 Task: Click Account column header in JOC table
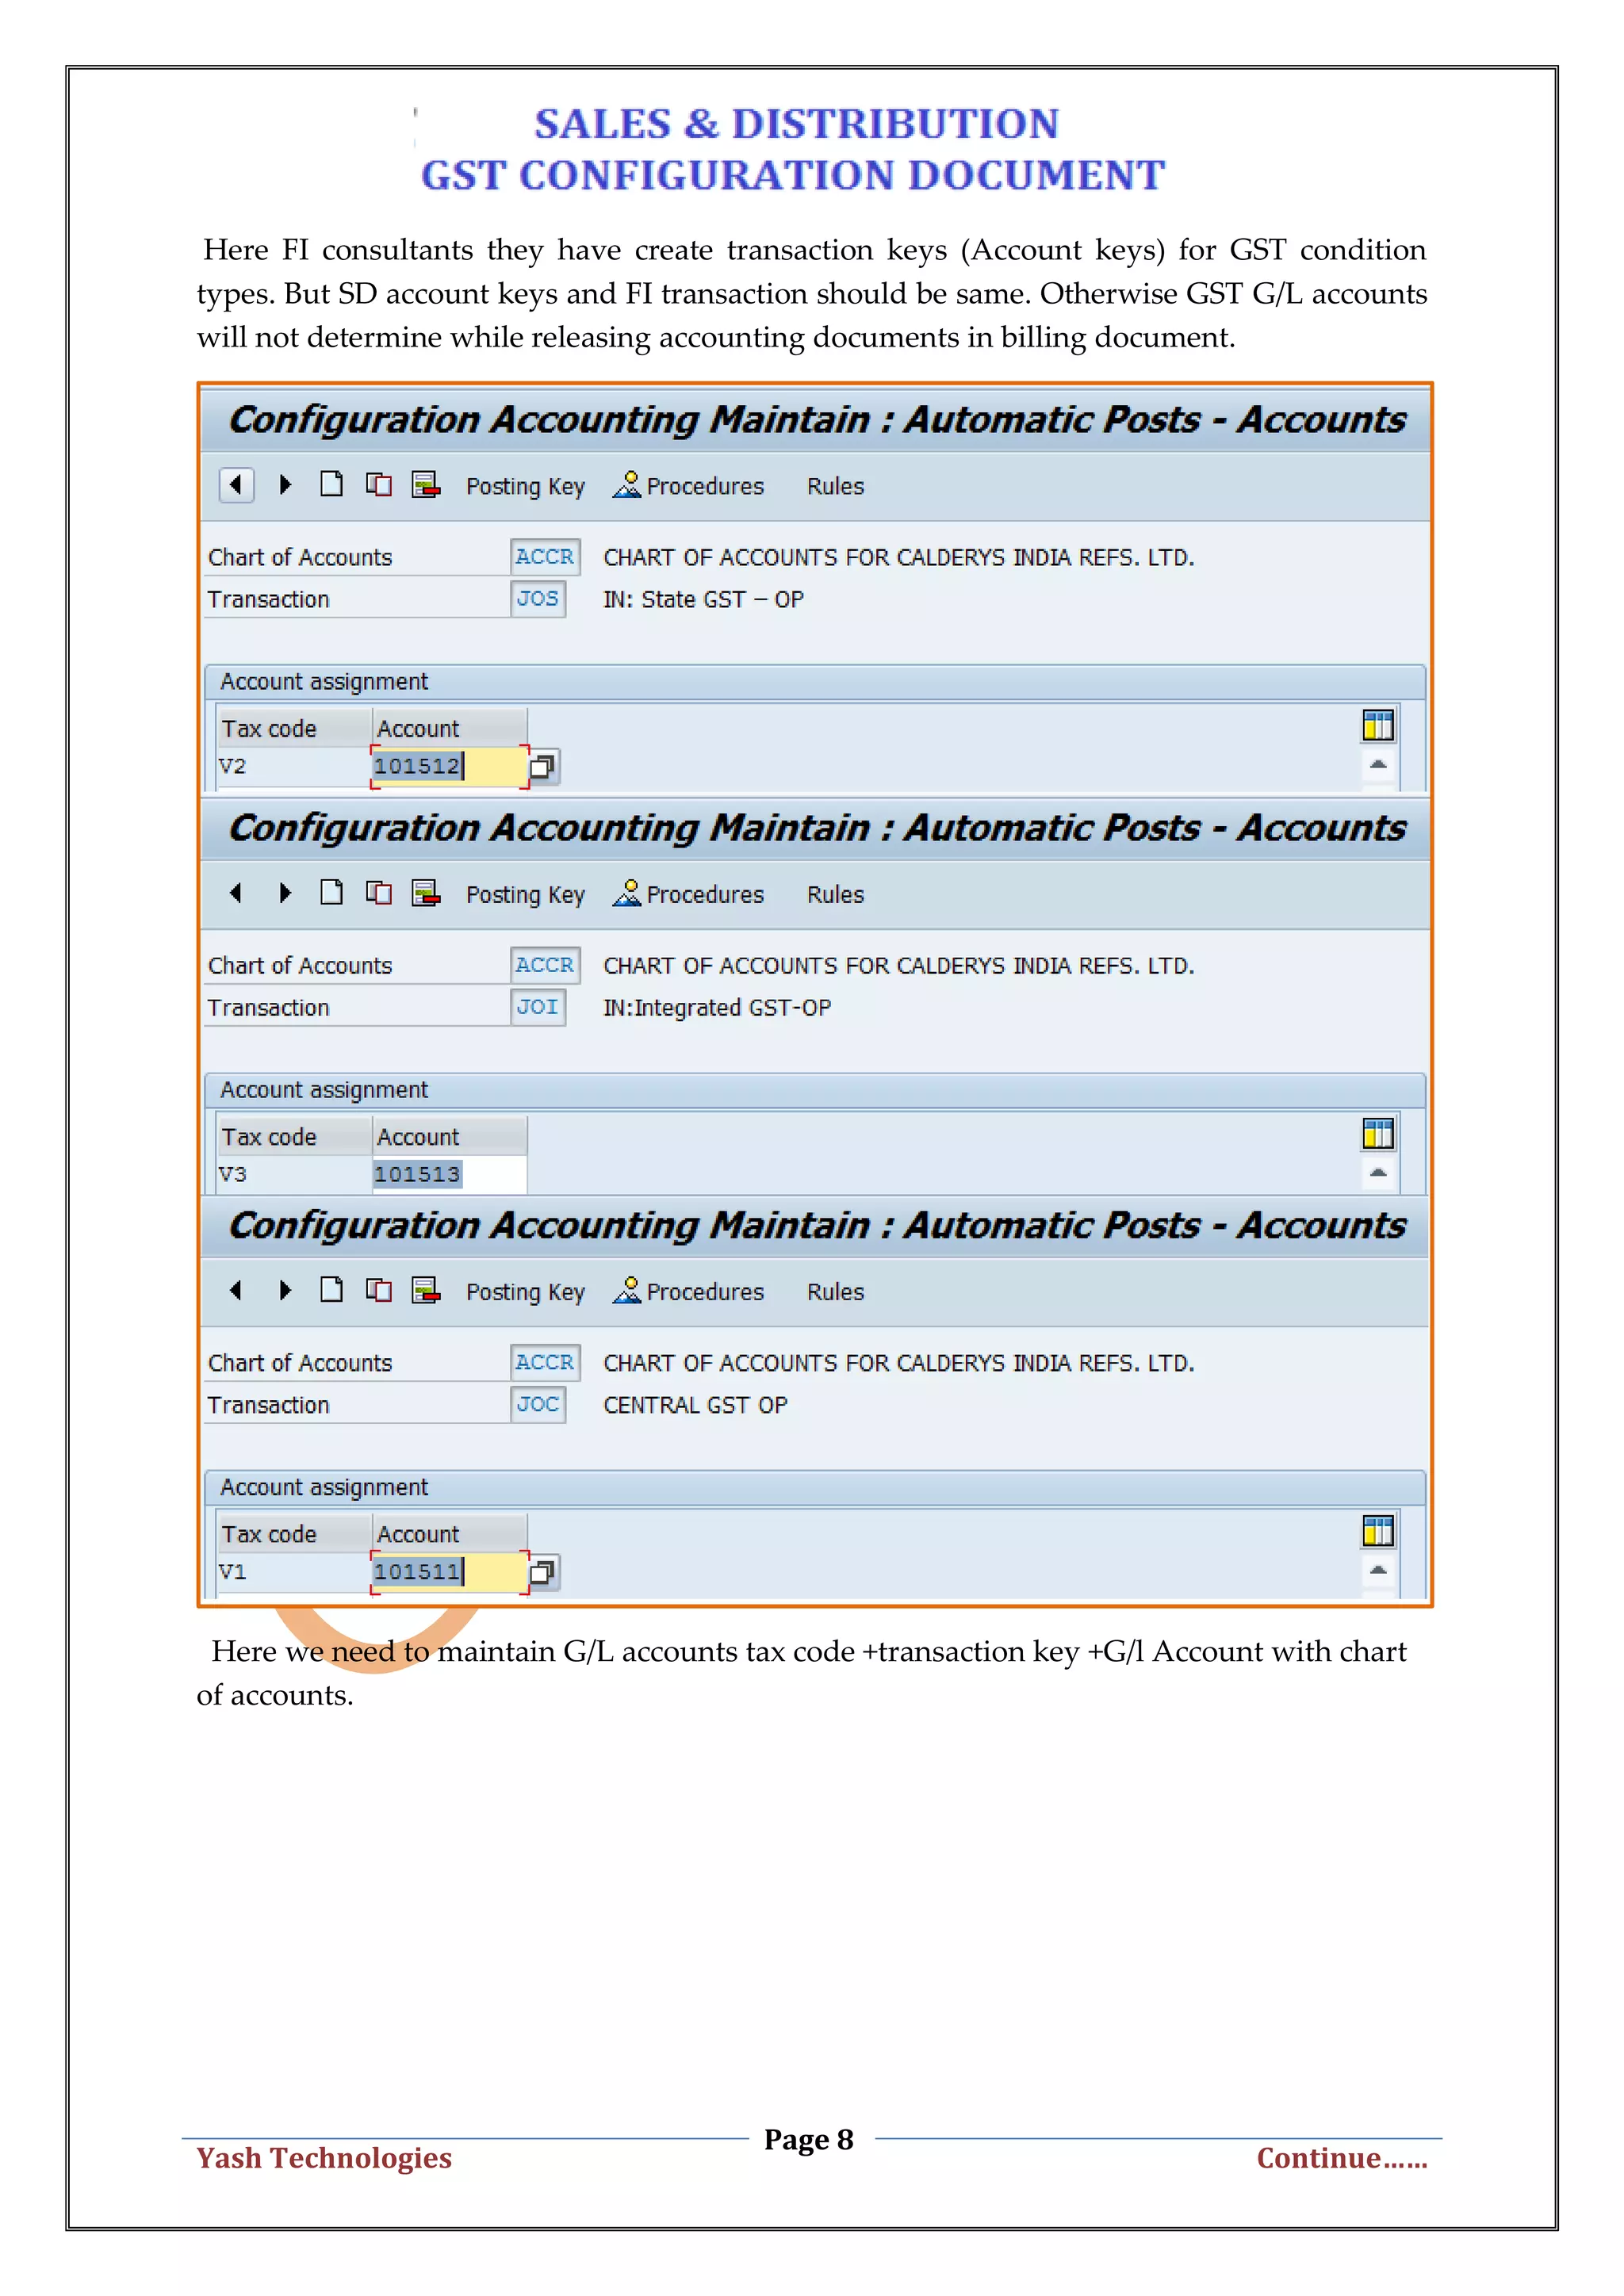[449, 1533]
